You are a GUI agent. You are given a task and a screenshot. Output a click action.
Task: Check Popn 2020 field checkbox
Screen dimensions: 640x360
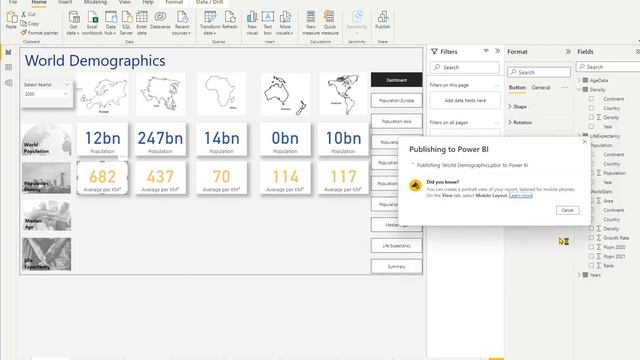tap(591, 247)
